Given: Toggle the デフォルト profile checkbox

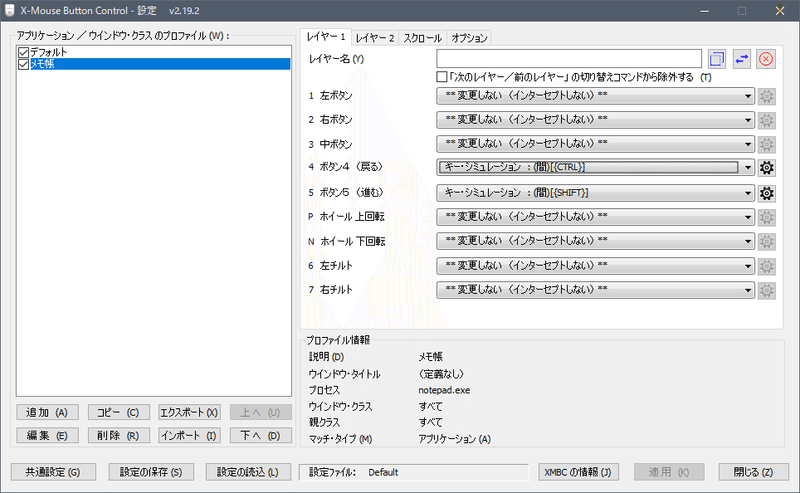Looking at the screenshot, I should coord(23,52).
